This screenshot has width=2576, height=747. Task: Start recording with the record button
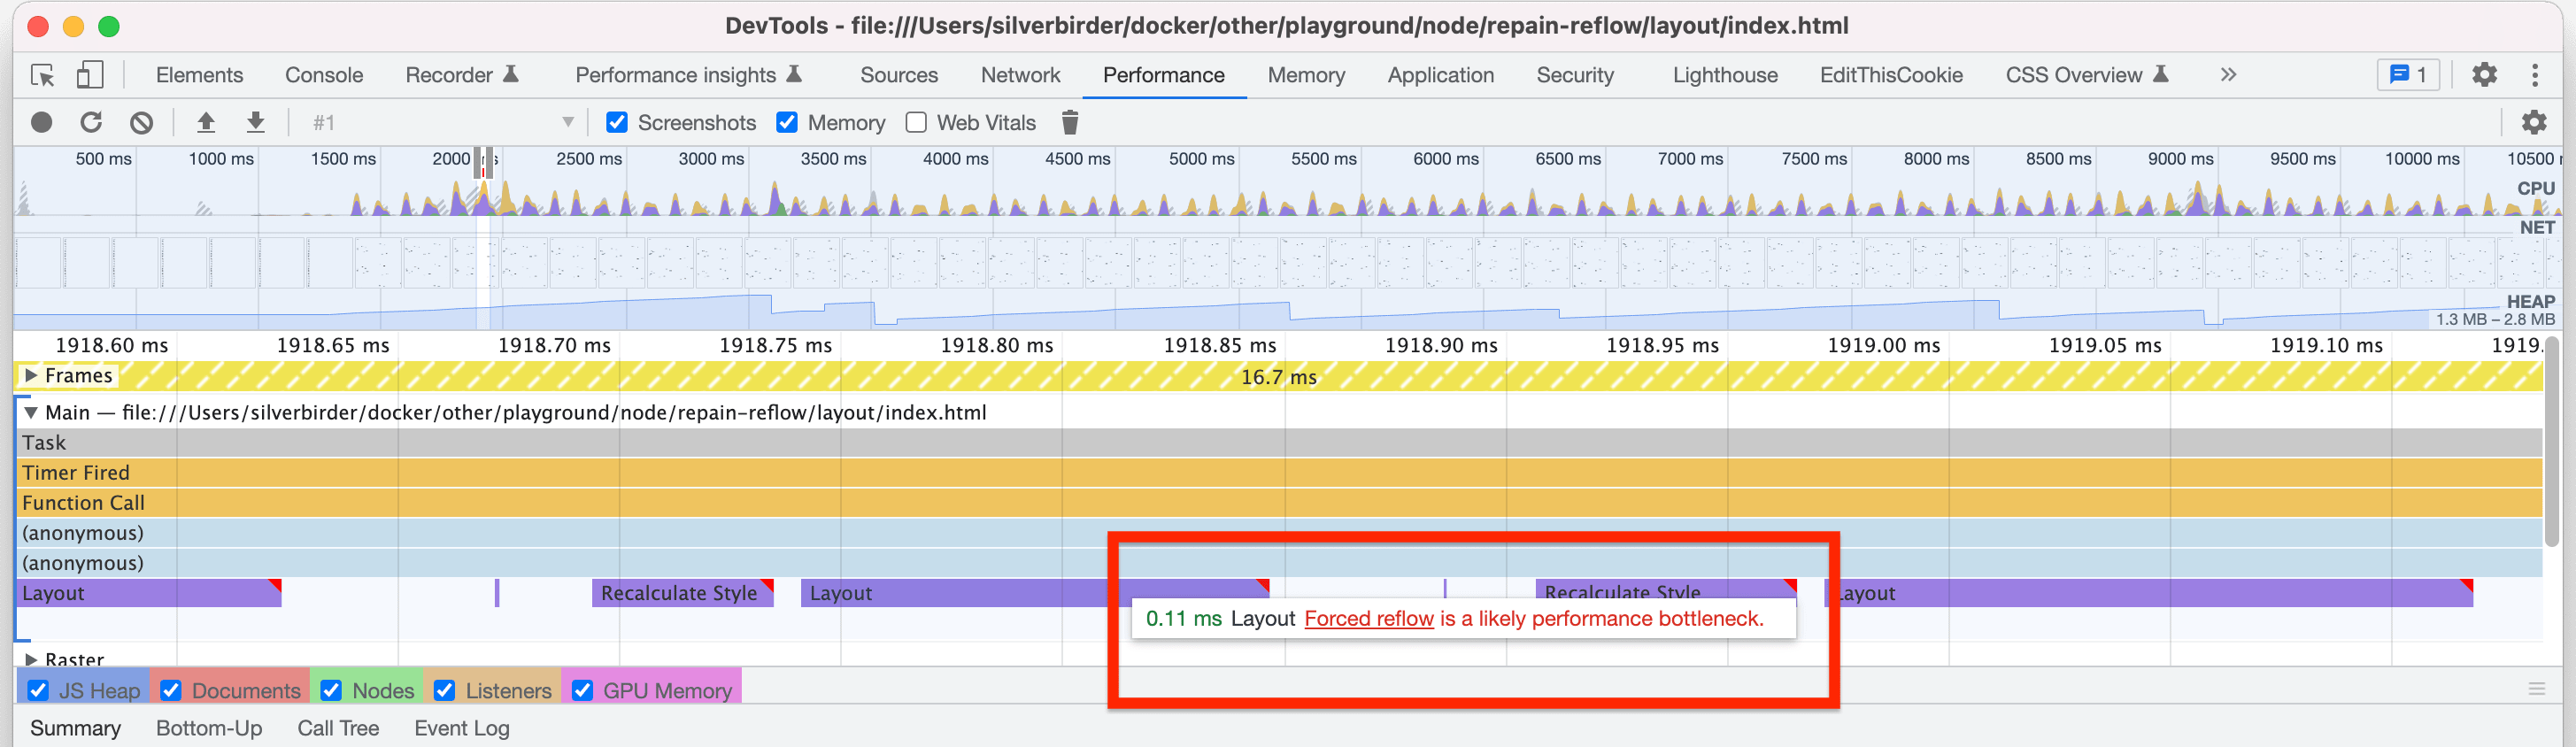[42, 123]
